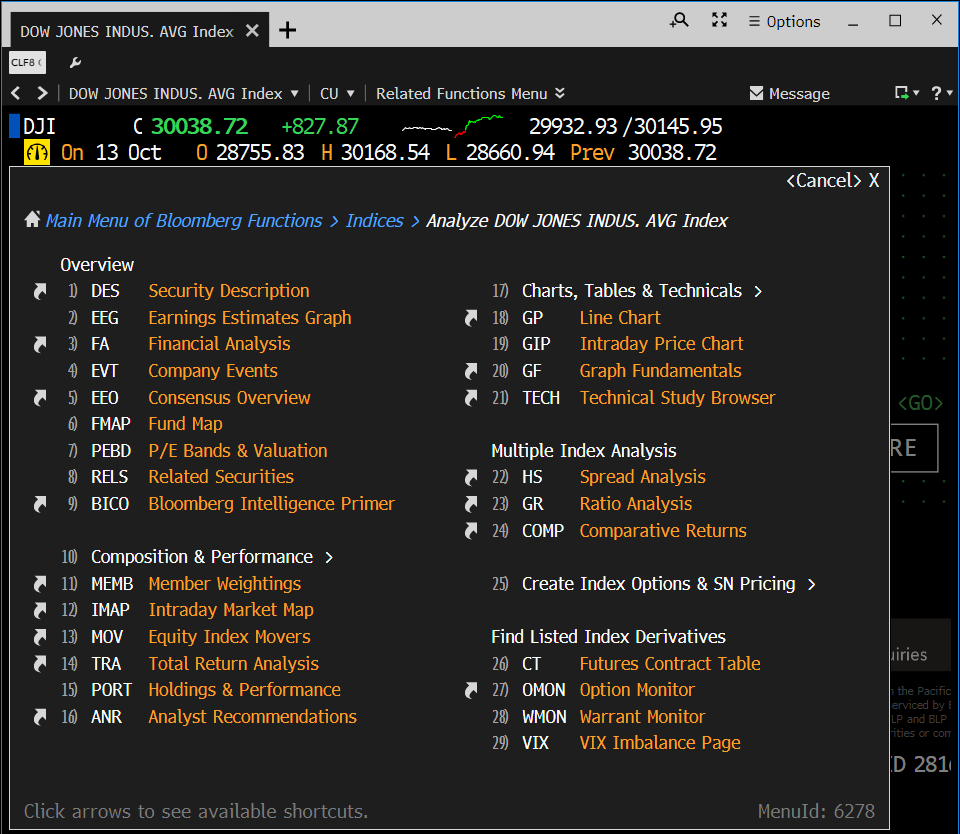The image size is (960, 834).
Task: Click the Main Menu of Bloomberg Functions breadcrumb
Action: [x=183, y=220]
